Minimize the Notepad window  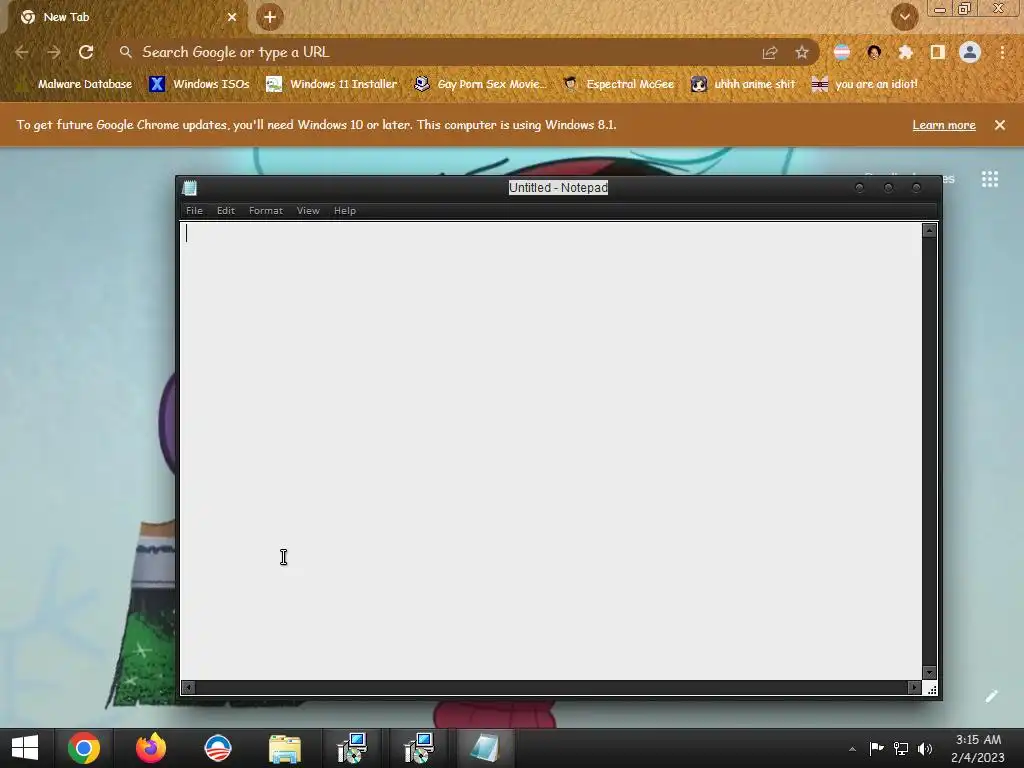click(859, 188)
